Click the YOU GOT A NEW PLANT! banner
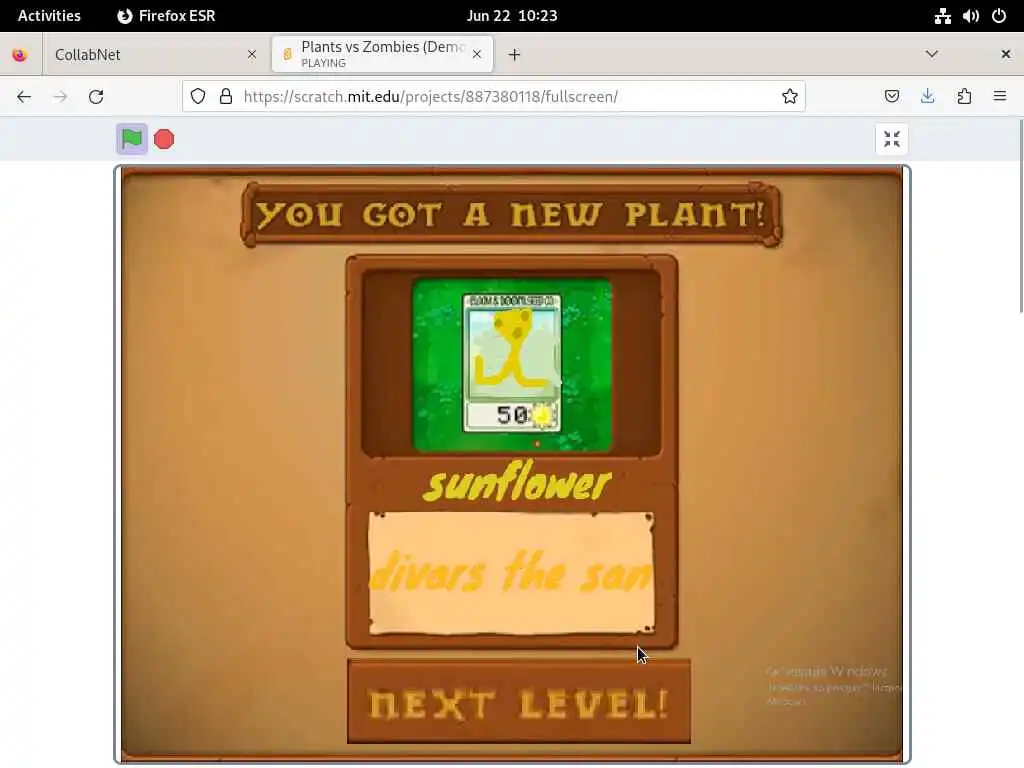The width and height of the screenshot is (1024, 768). pos(511,215)
